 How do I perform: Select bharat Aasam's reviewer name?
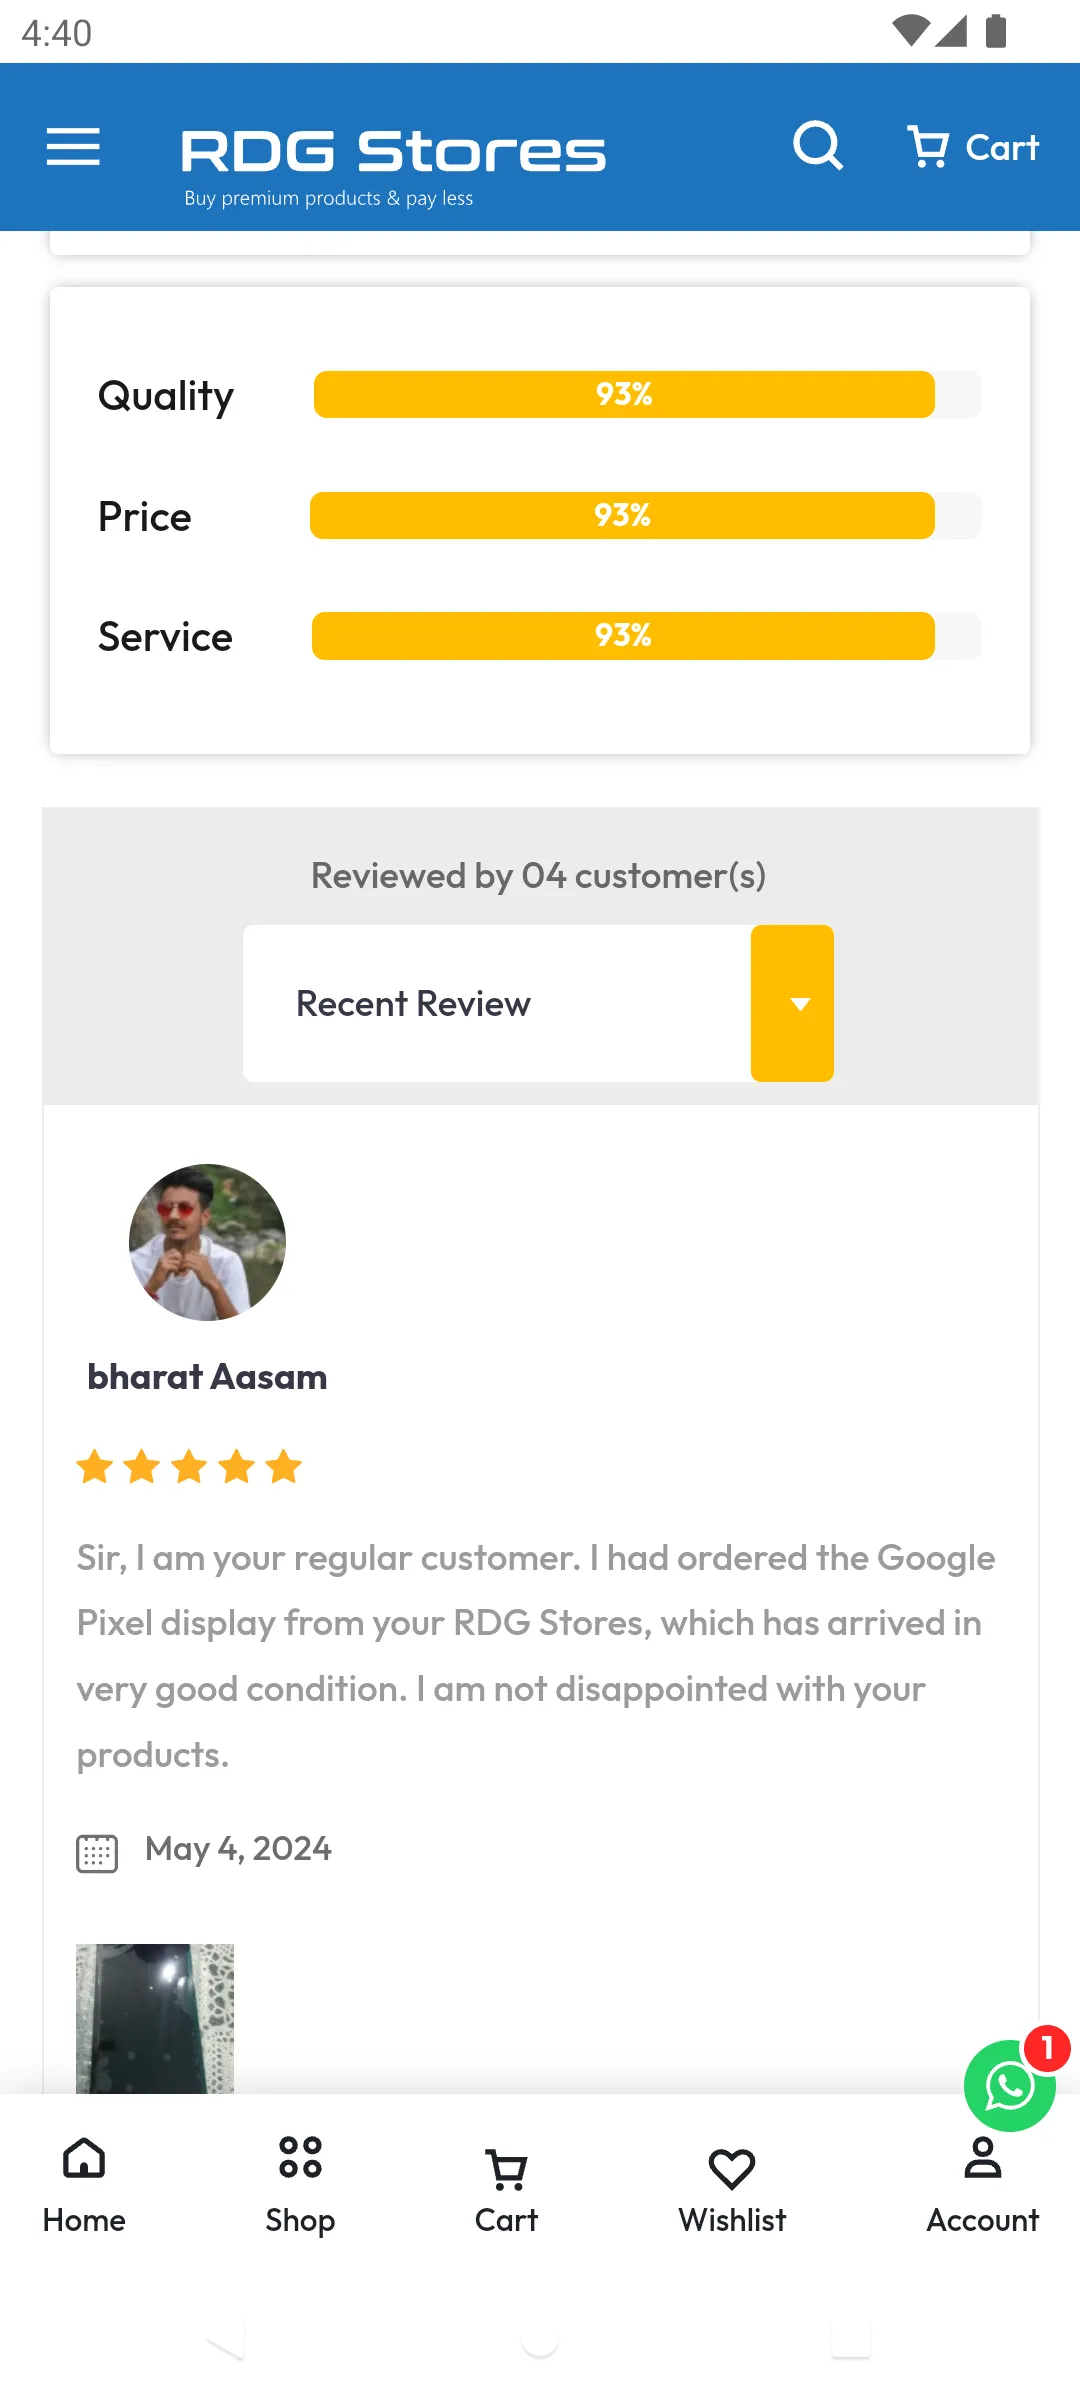tap(206, 1375)
